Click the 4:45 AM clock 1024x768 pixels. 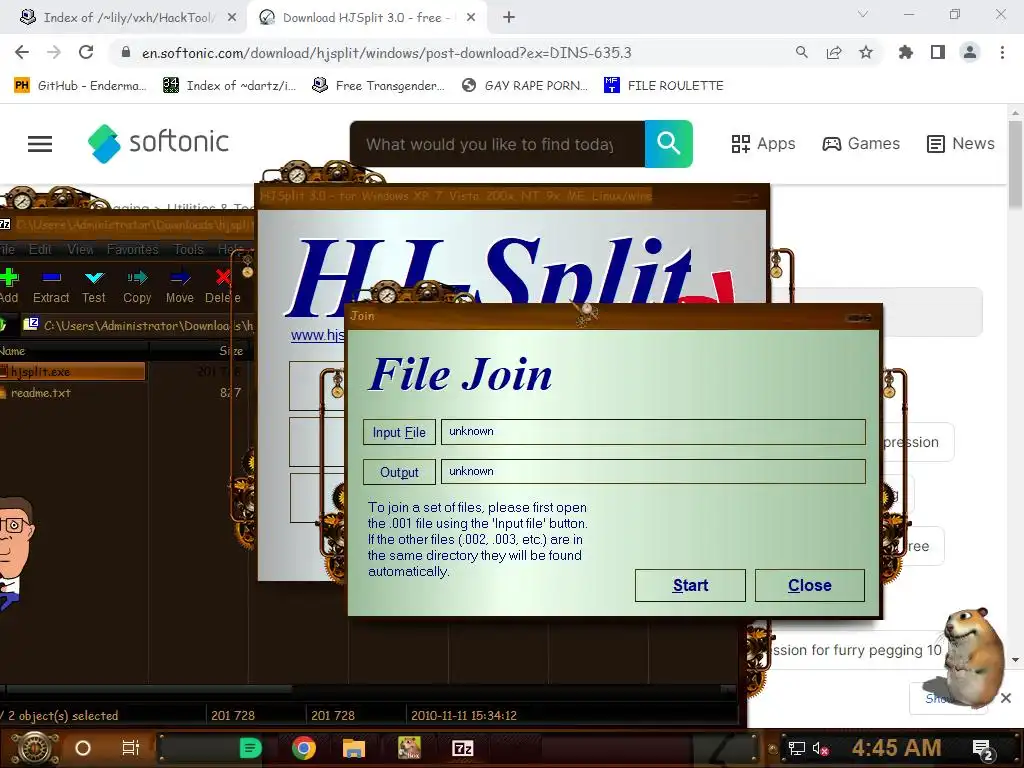pyautogui.click(x=896, y=748)
